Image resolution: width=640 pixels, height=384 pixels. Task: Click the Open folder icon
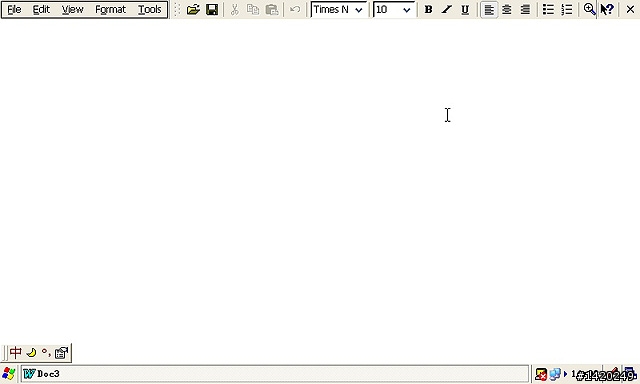click(193, 9)
